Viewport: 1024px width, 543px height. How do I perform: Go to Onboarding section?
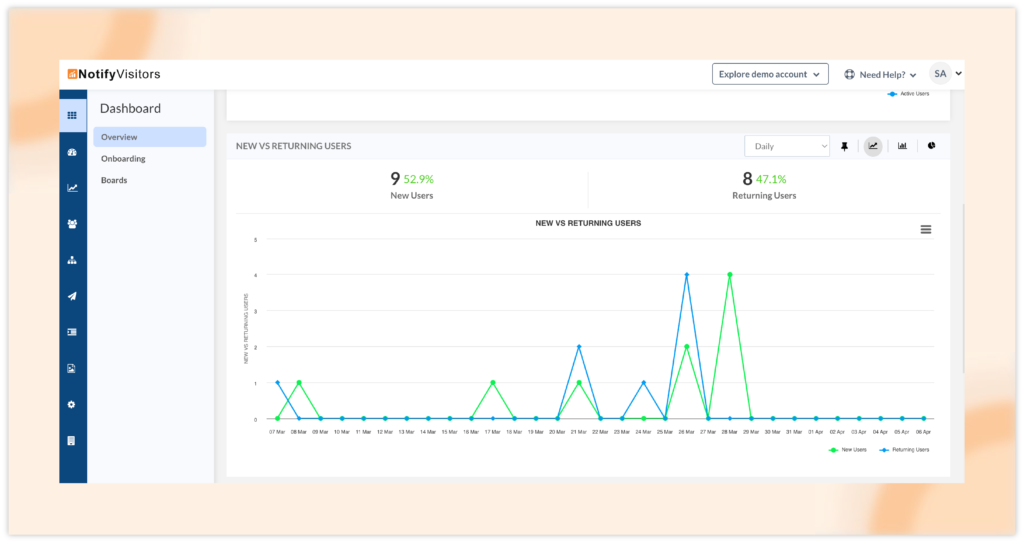pos(123,158)
